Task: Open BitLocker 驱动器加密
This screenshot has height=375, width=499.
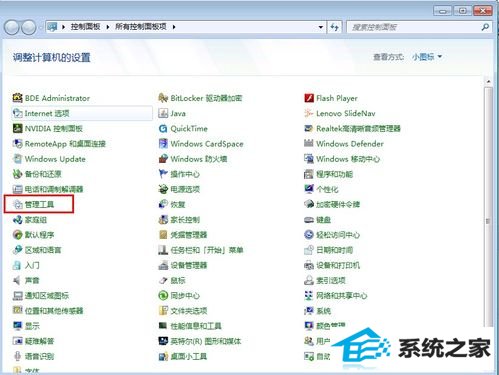Action: (200, 98)
